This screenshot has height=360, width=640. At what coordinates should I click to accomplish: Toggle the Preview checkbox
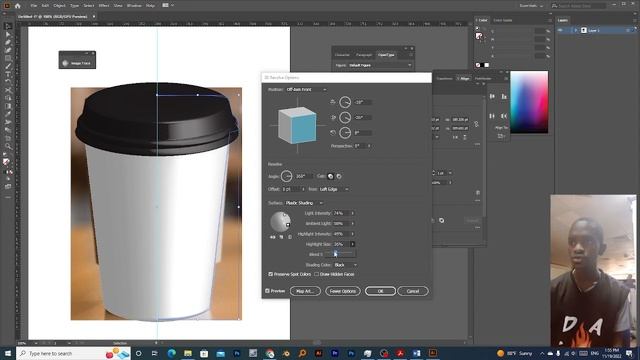pos(267,291)
